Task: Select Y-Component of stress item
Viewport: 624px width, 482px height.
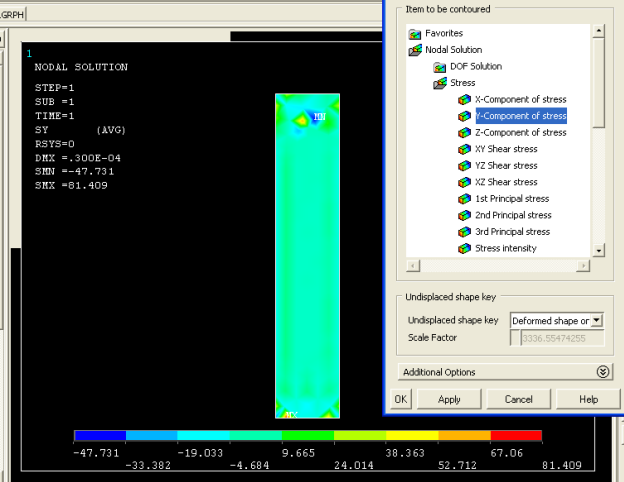Action: (x=520, y=116)
